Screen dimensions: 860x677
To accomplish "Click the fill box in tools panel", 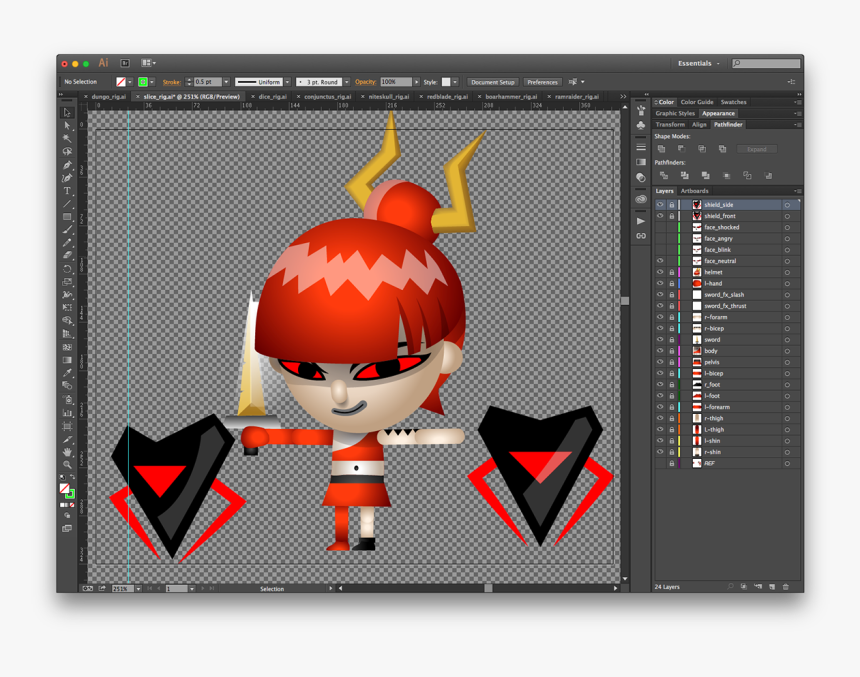I will coord(65,488).
